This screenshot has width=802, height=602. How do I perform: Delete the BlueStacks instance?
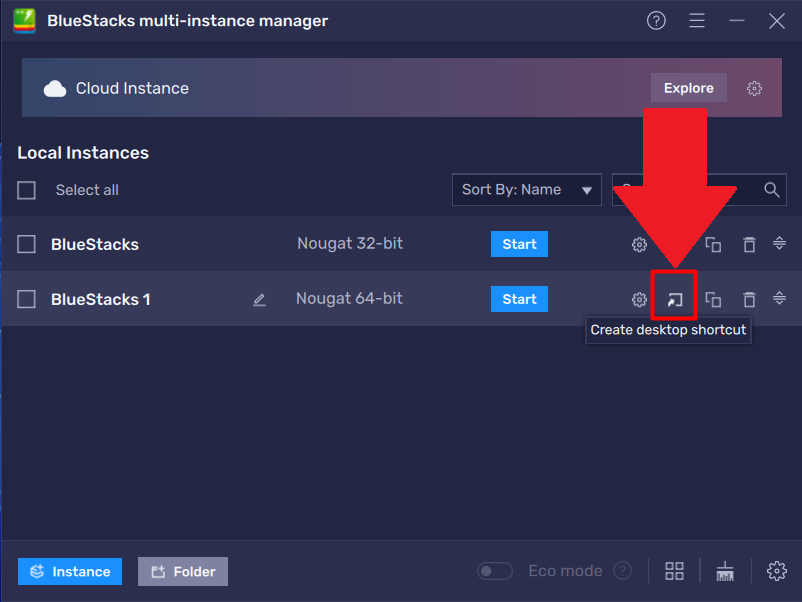point(749,244)
